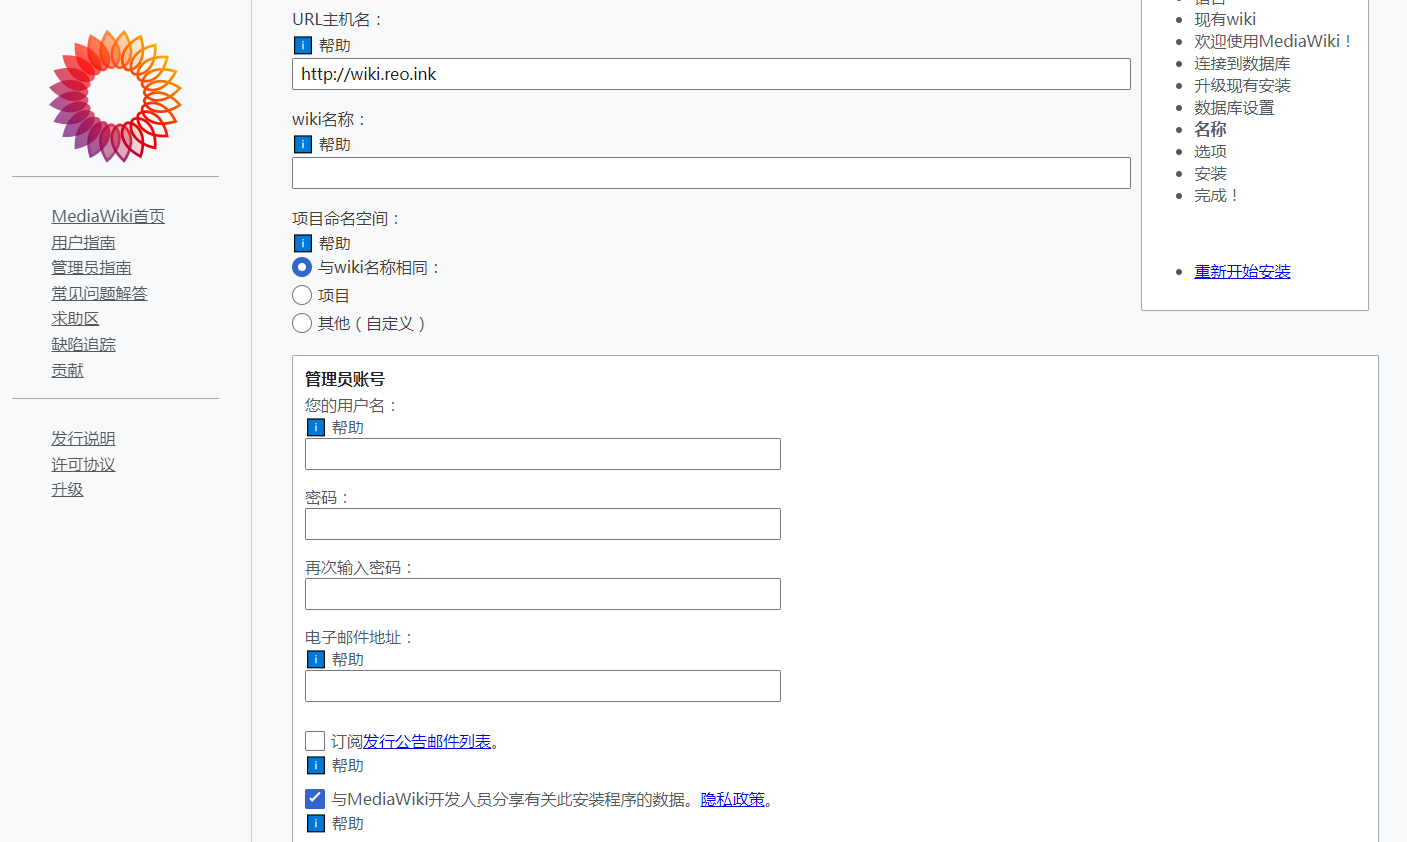Open help for 项目命名空间 setting
1407x842 pixels.
(302, 243)
